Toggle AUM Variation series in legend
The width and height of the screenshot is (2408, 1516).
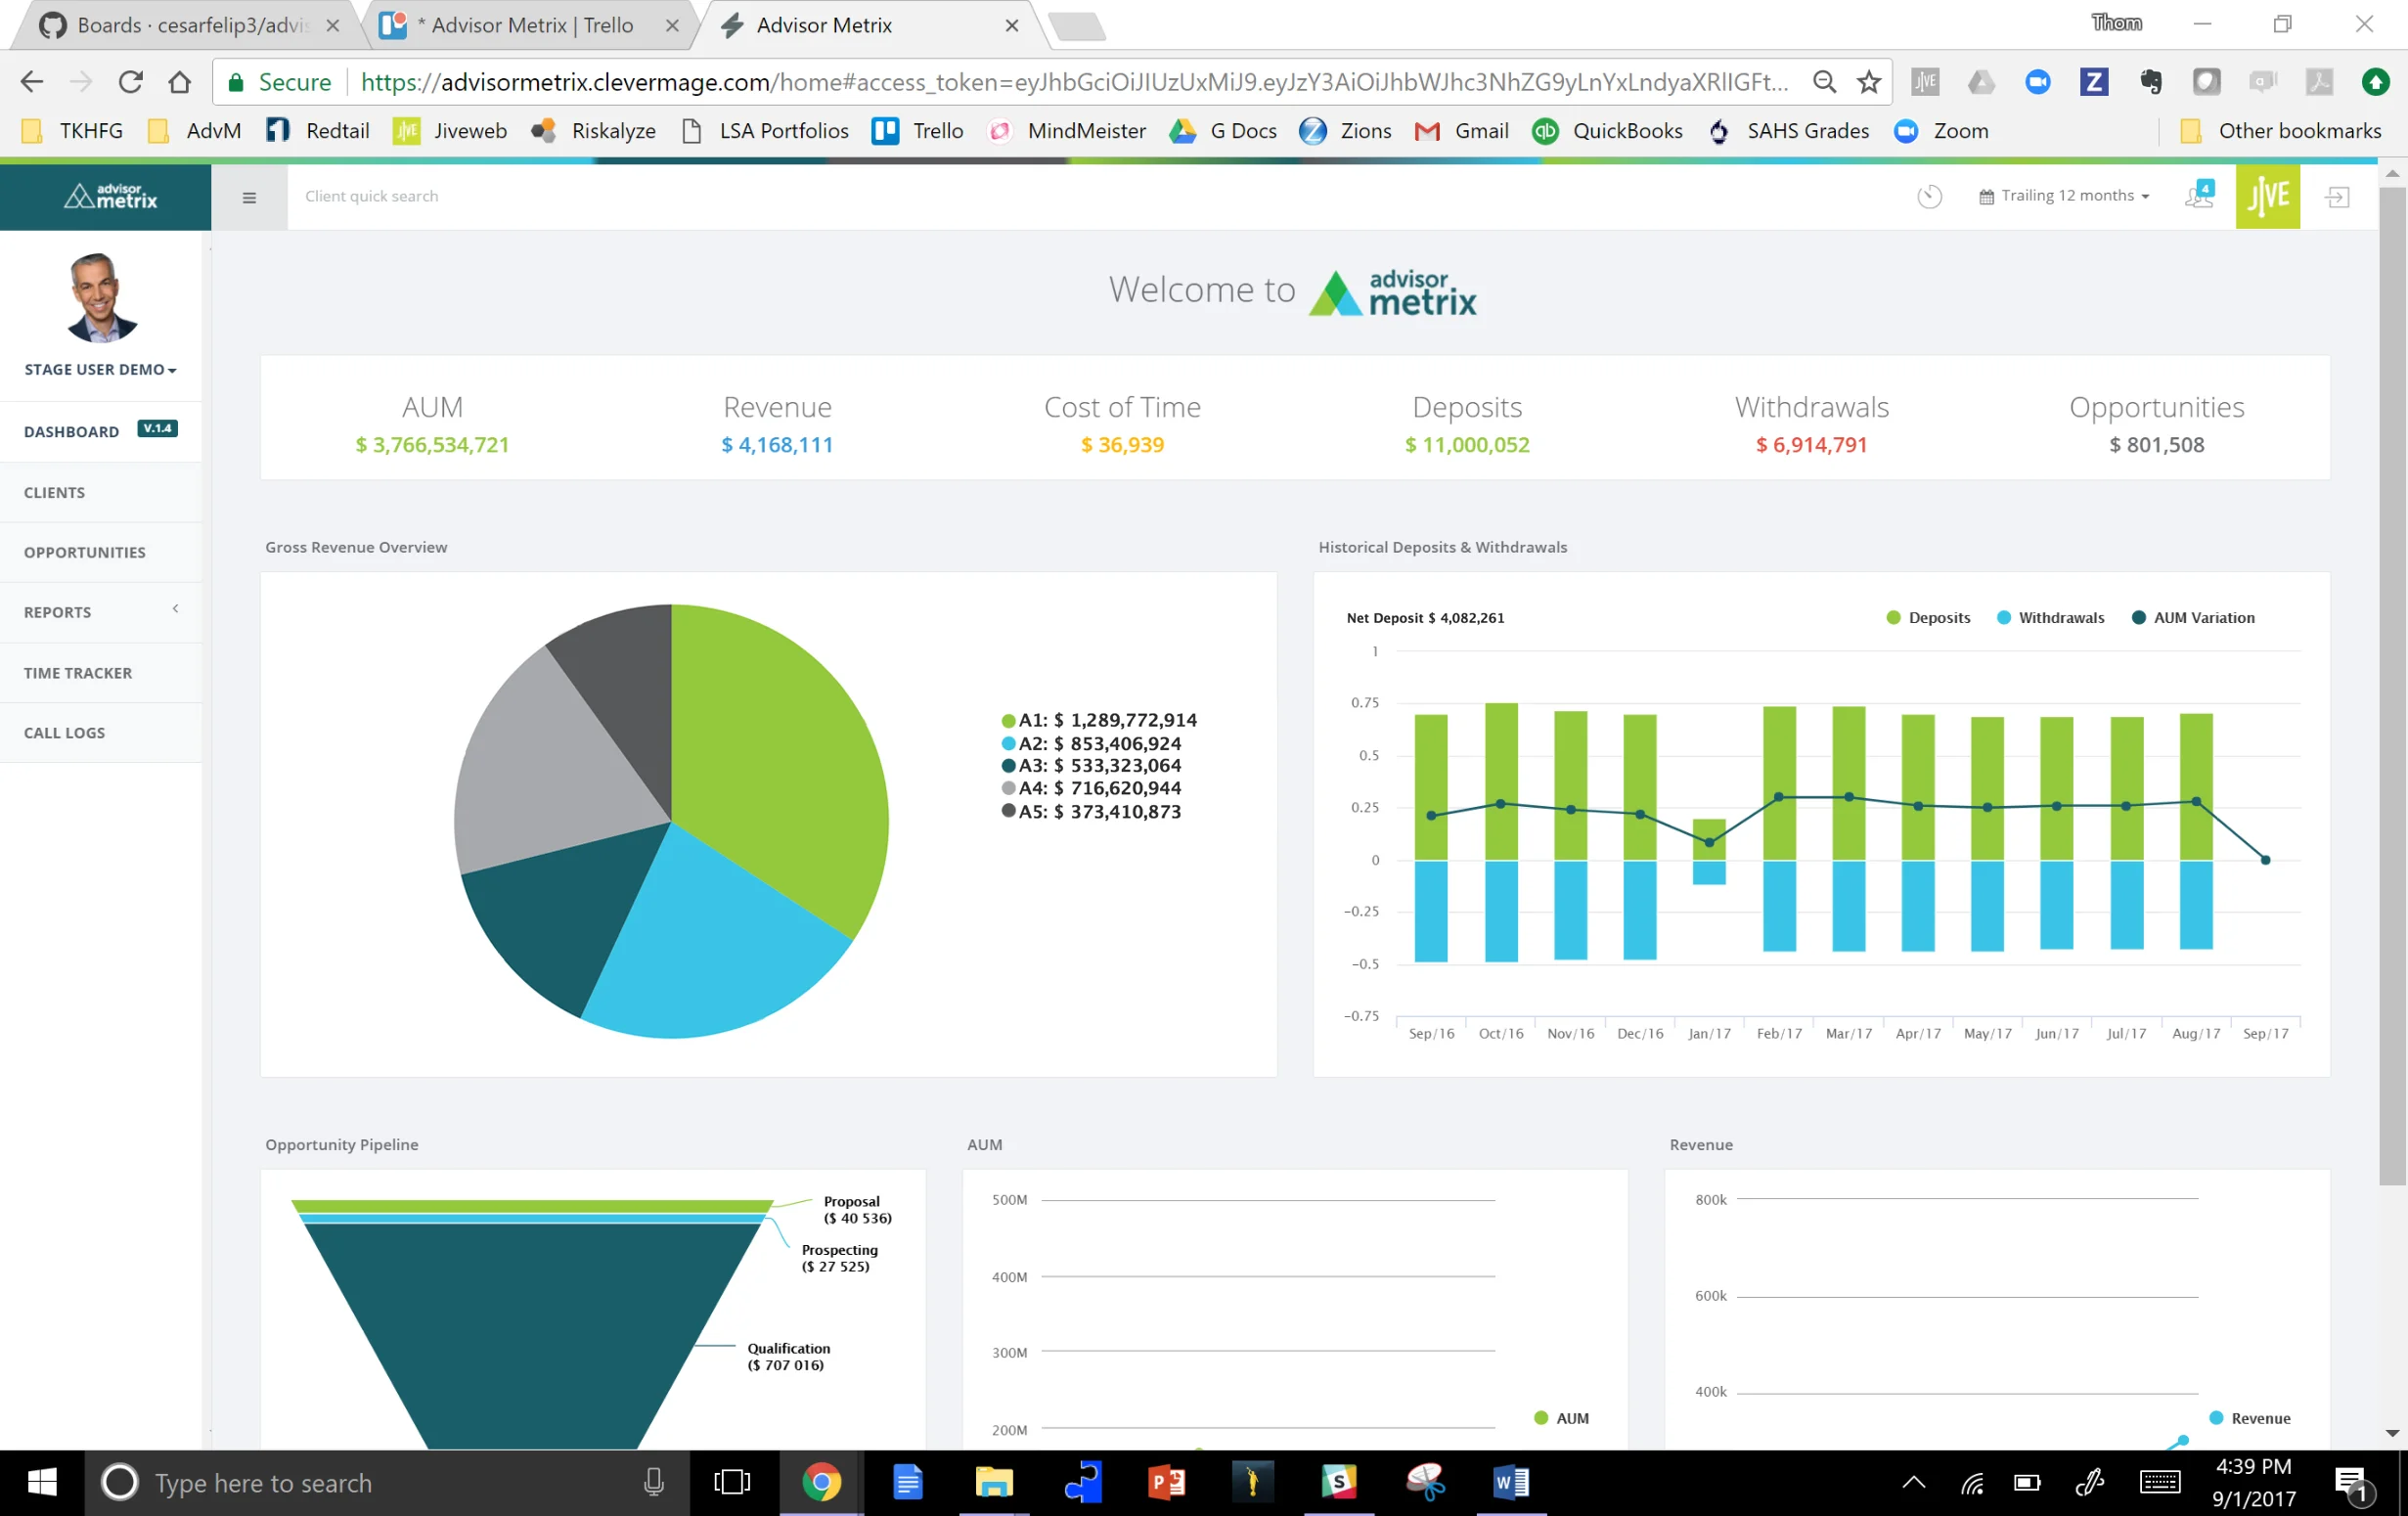2193,618
